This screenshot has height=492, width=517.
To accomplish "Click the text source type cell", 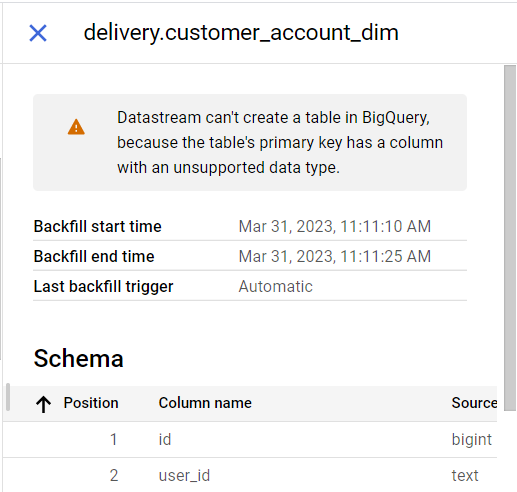I will point(465,475).
